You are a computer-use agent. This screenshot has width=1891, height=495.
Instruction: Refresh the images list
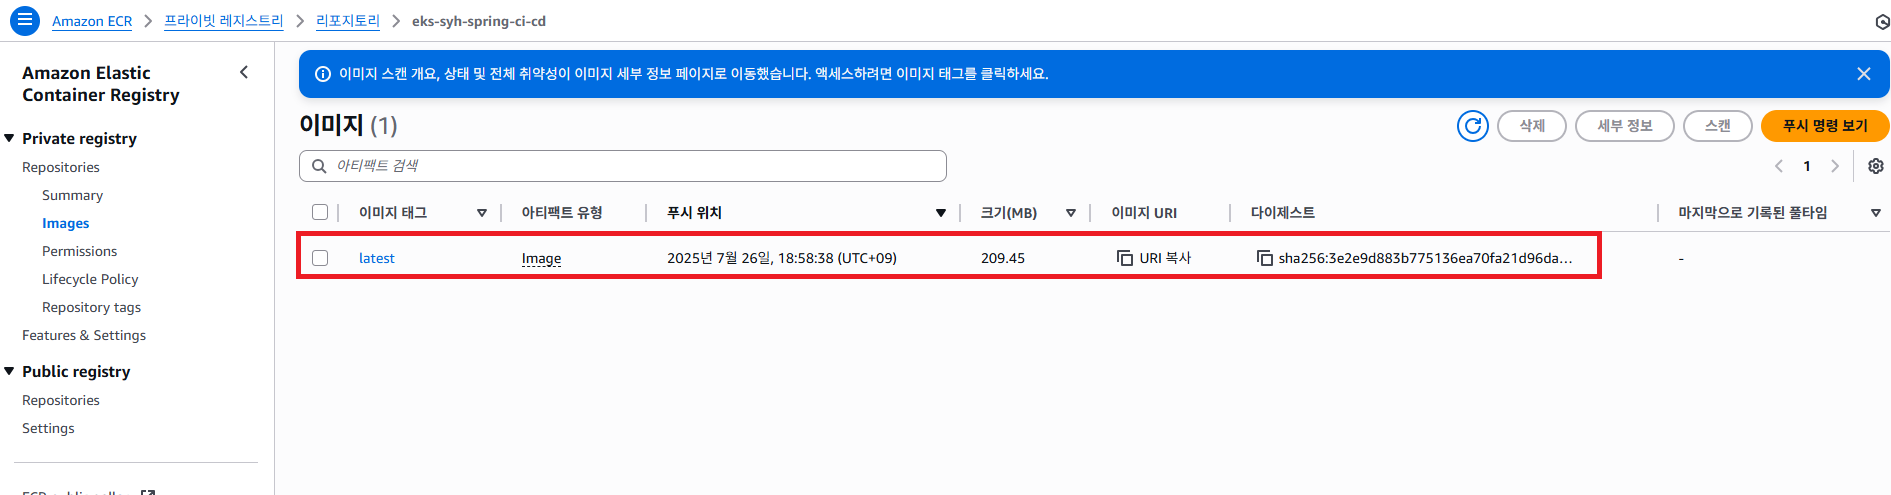1473,126
